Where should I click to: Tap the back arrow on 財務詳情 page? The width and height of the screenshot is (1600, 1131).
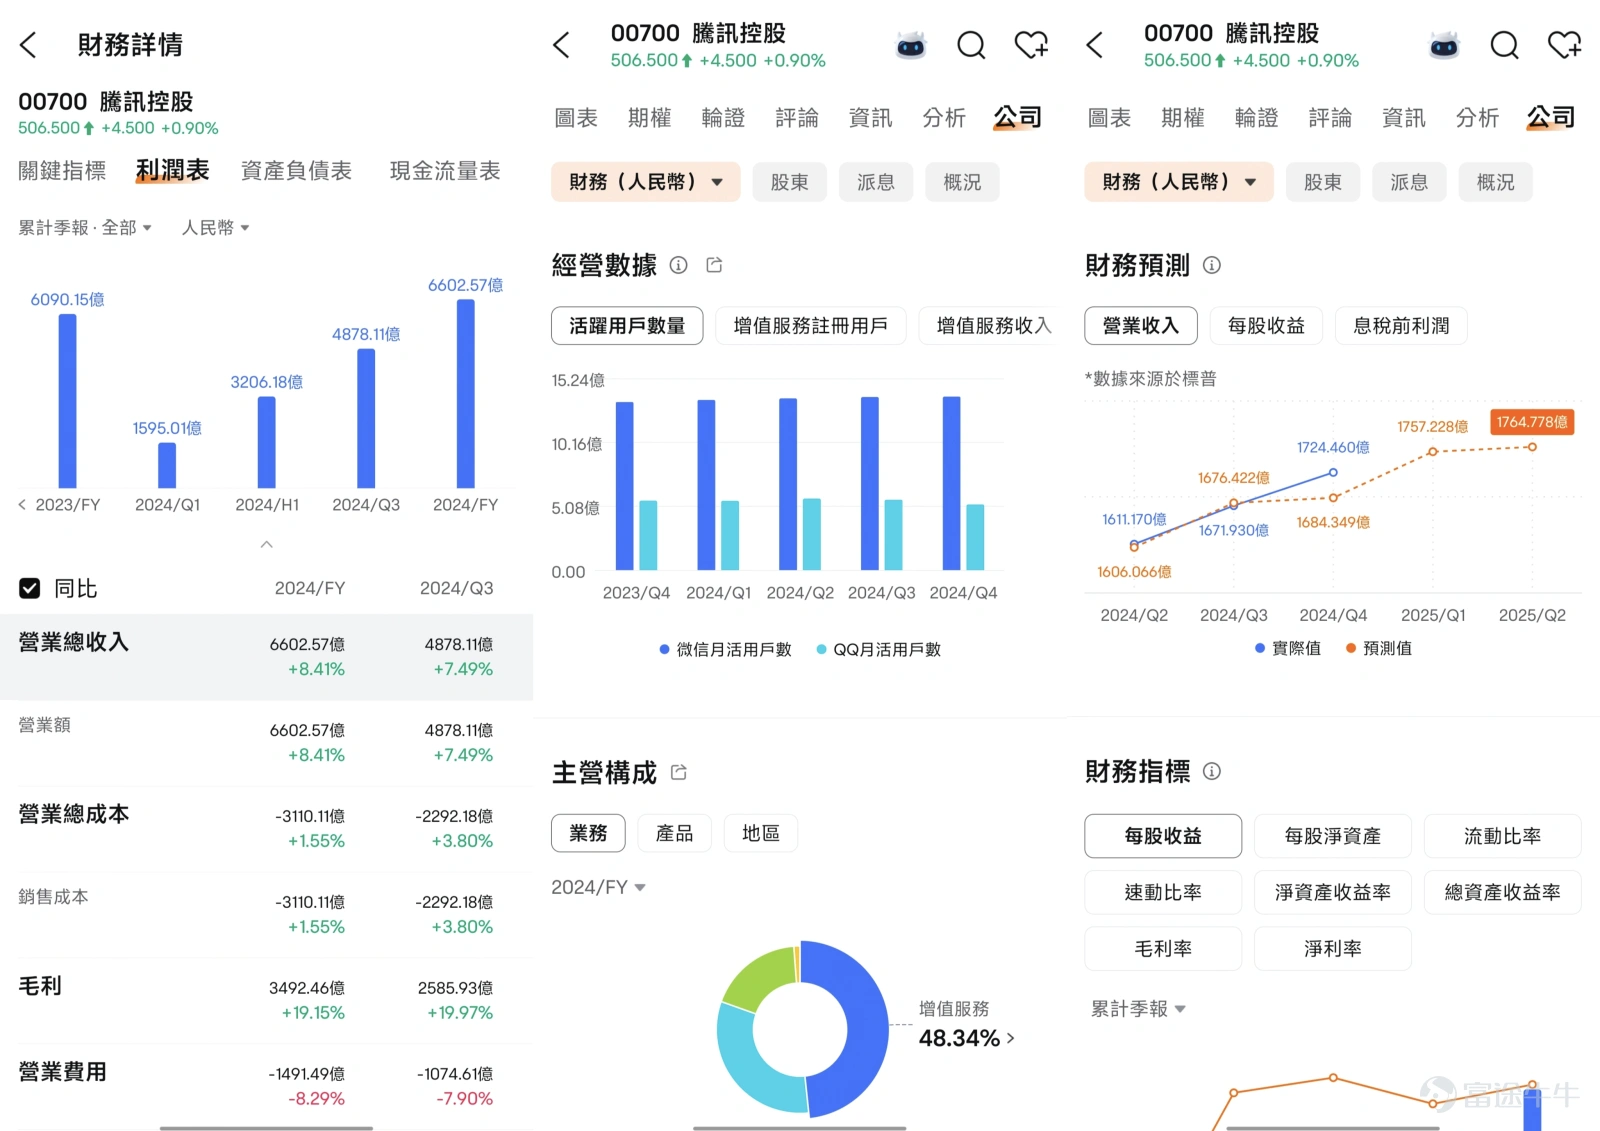[x=27, y=45]
